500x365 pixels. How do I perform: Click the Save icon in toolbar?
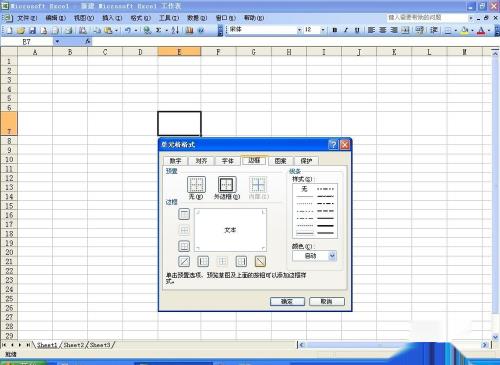pyautogui.click(x=32, y=30)
